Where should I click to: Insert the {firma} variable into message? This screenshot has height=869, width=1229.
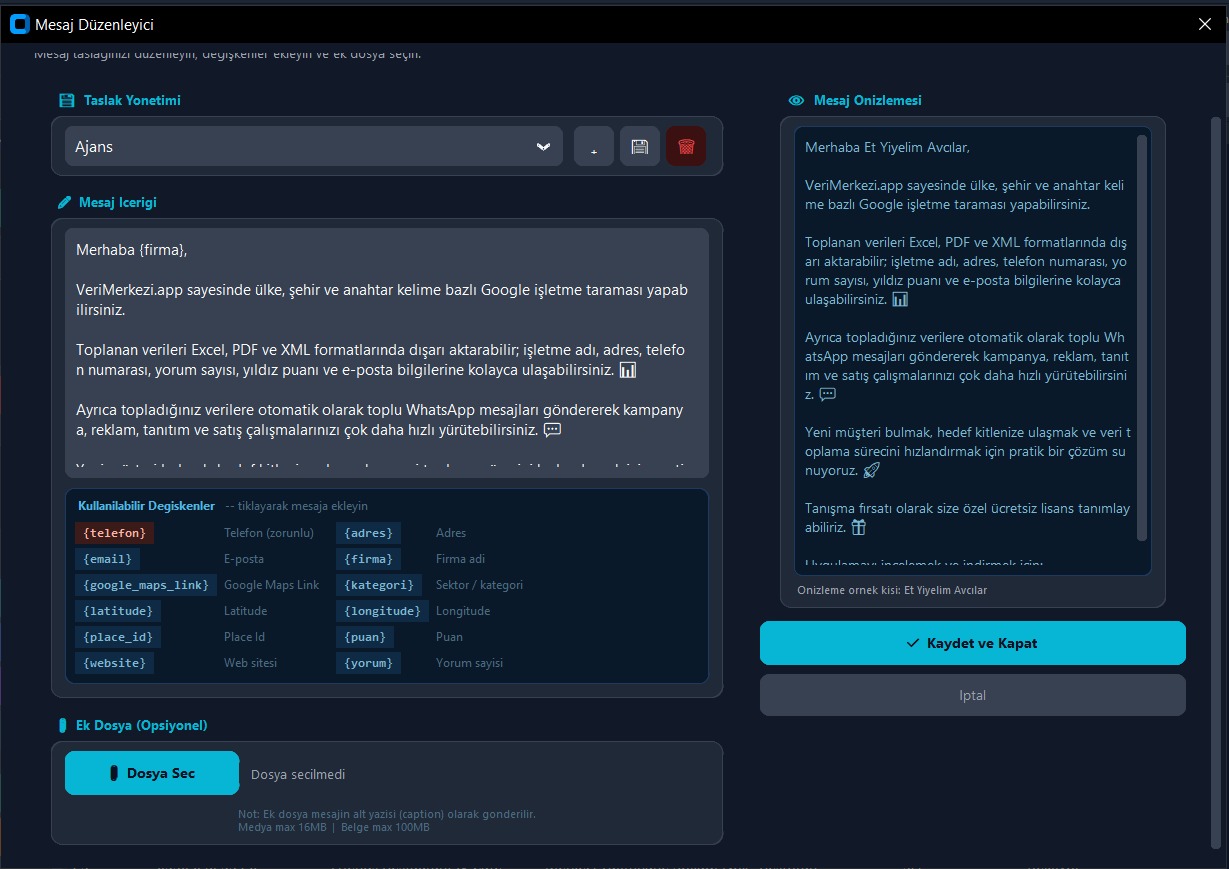pyautogui.click(x=368, y=559)
